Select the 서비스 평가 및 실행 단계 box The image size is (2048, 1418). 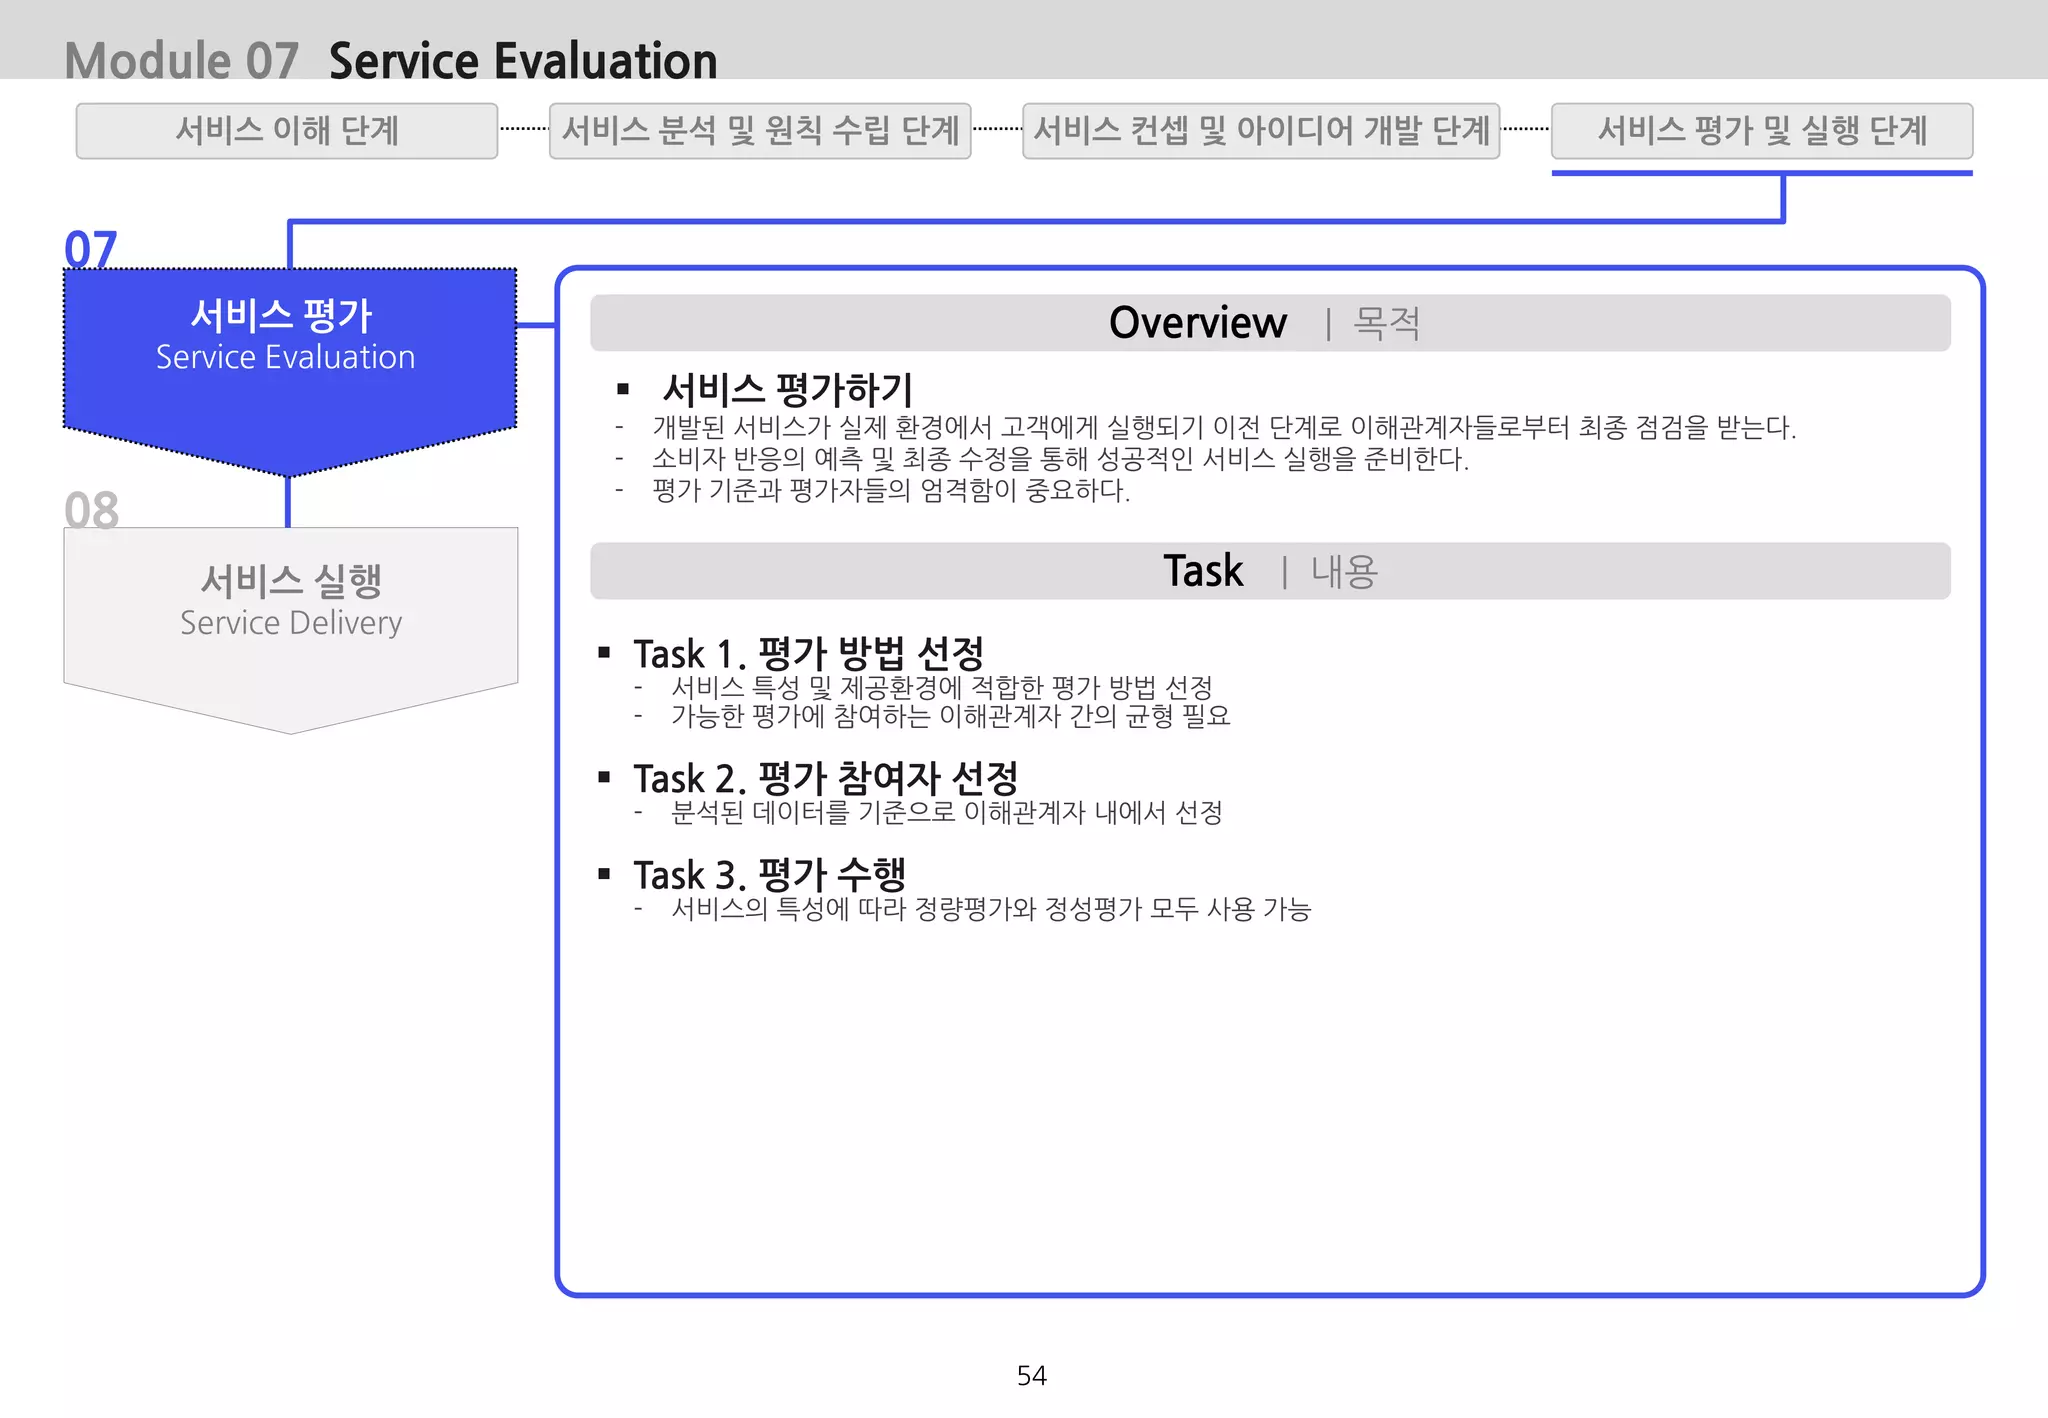coord(1762,131)
